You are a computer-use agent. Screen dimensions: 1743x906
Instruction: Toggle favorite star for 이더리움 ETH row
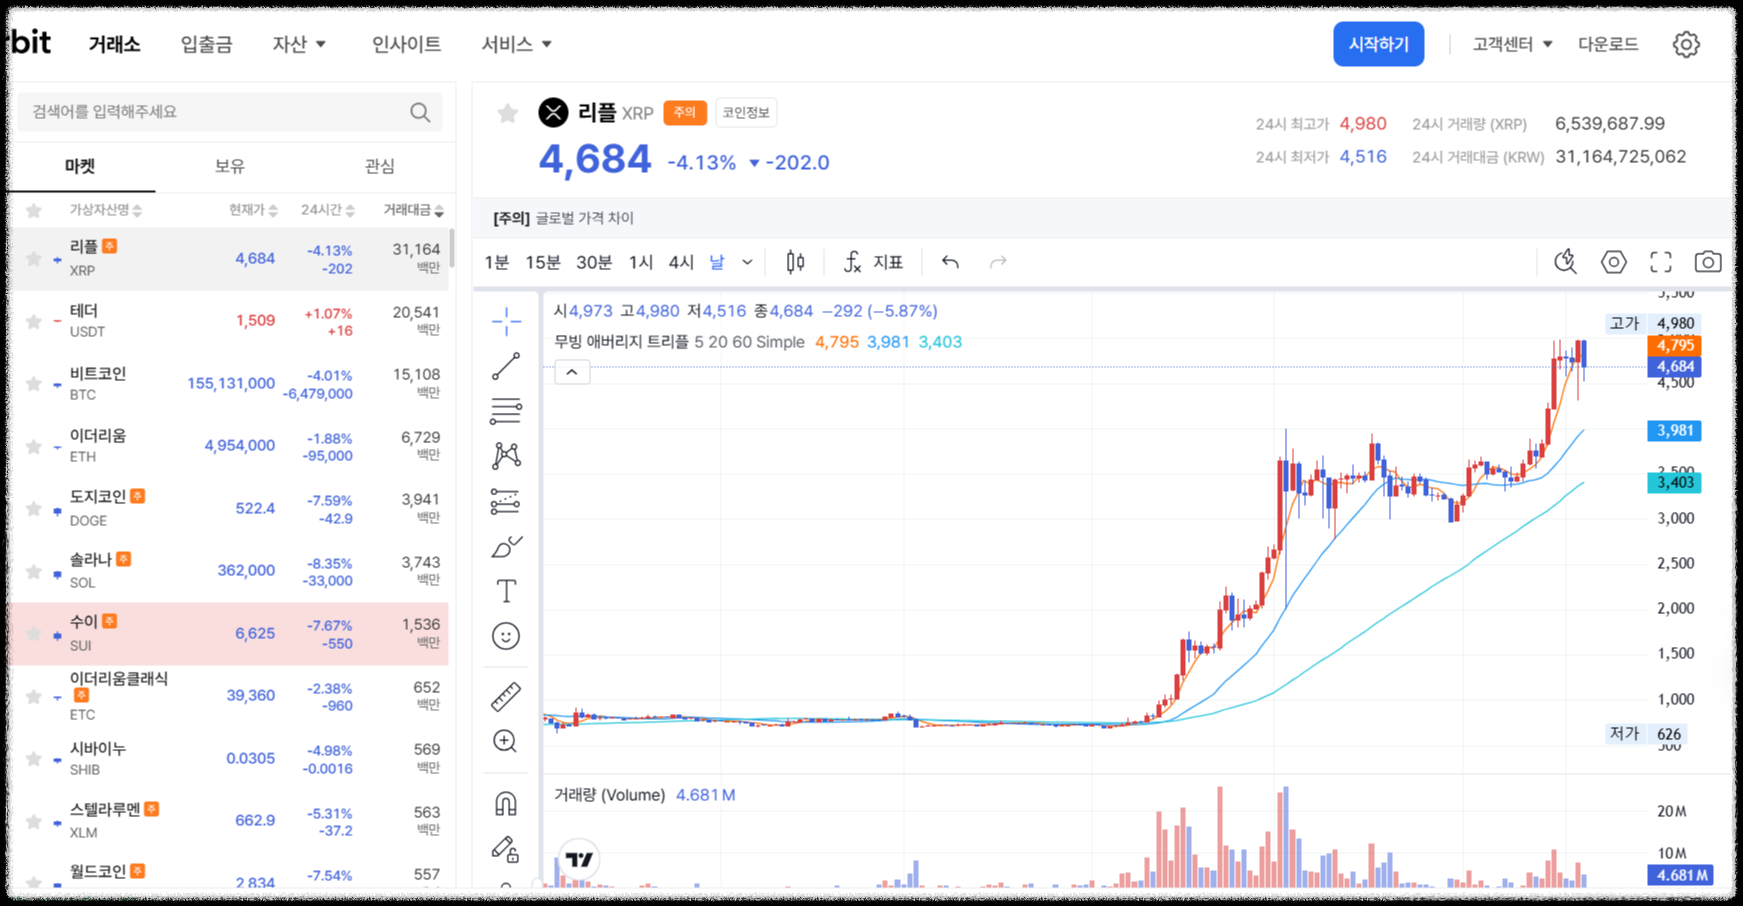click(x=33, y=446)
